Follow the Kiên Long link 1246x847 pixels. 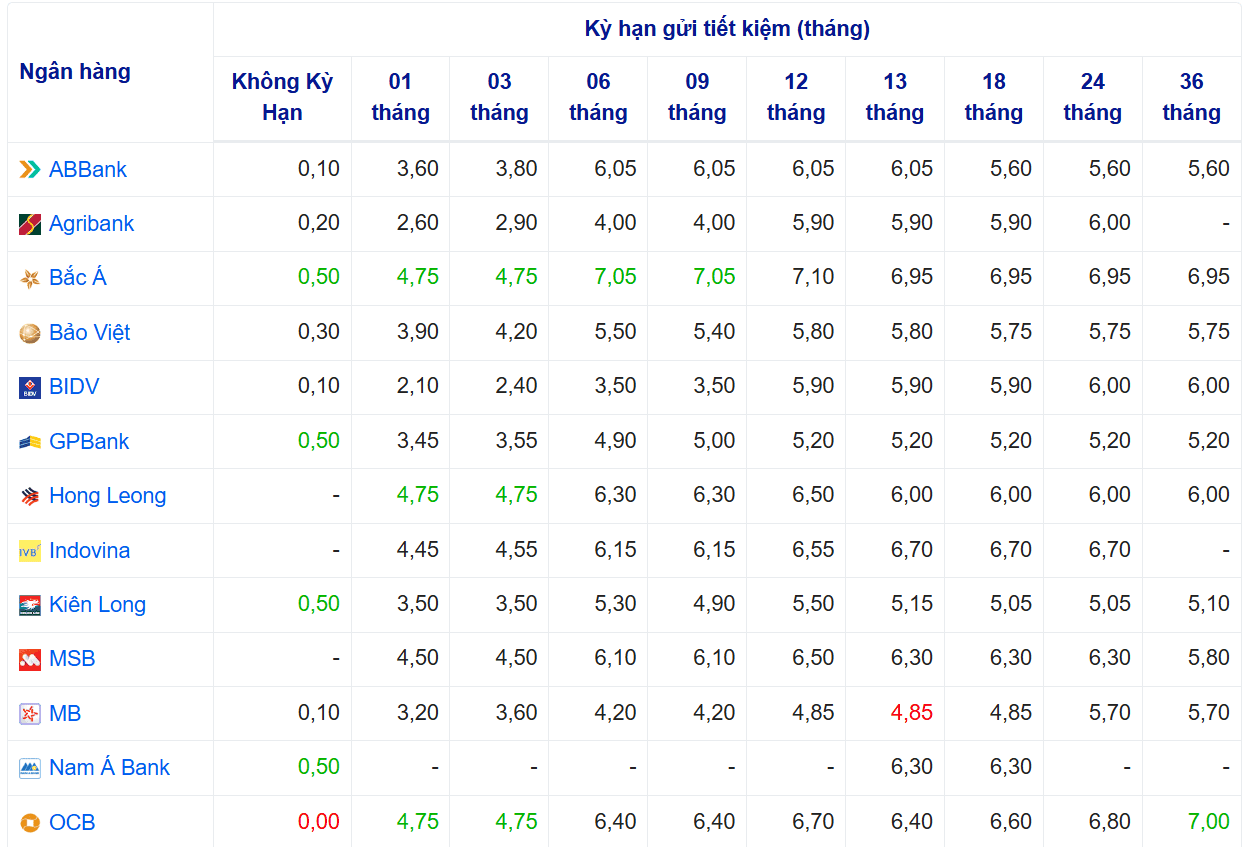point(98,605)
